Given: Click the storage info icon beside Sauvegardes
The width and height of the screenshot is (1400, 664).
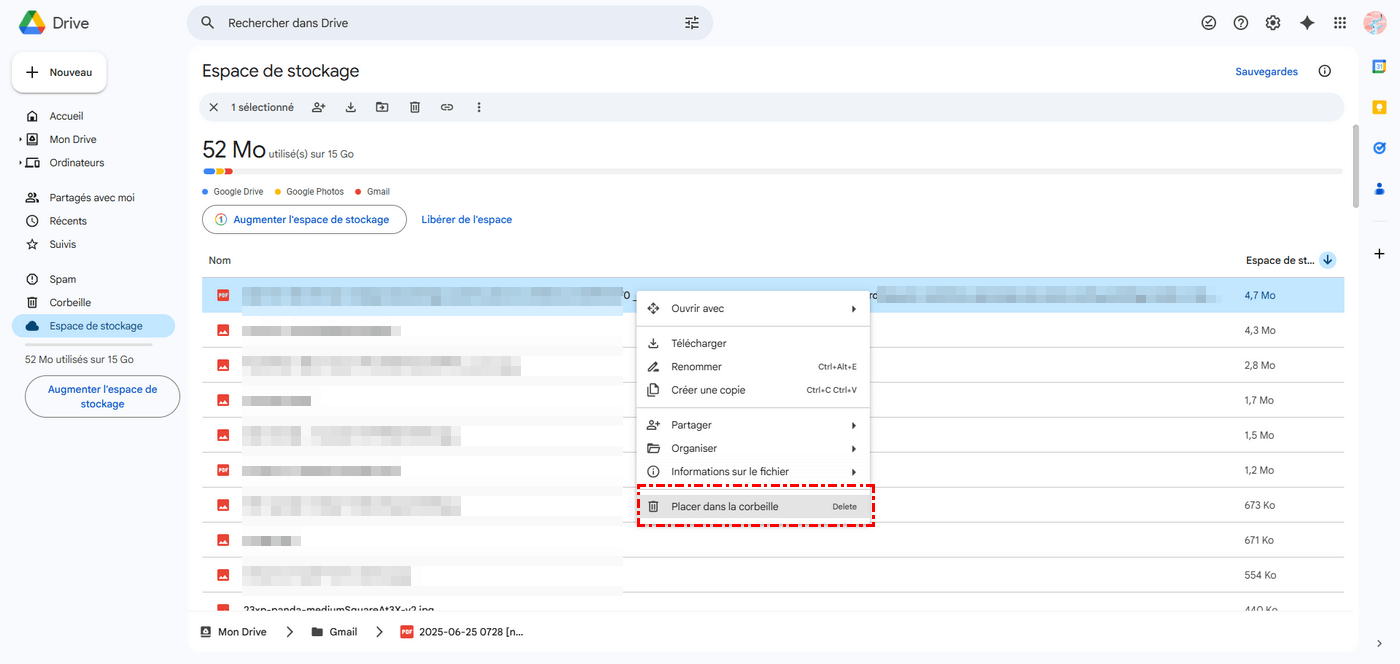Looking at the screenshot, I should (x=1325, y=71).
